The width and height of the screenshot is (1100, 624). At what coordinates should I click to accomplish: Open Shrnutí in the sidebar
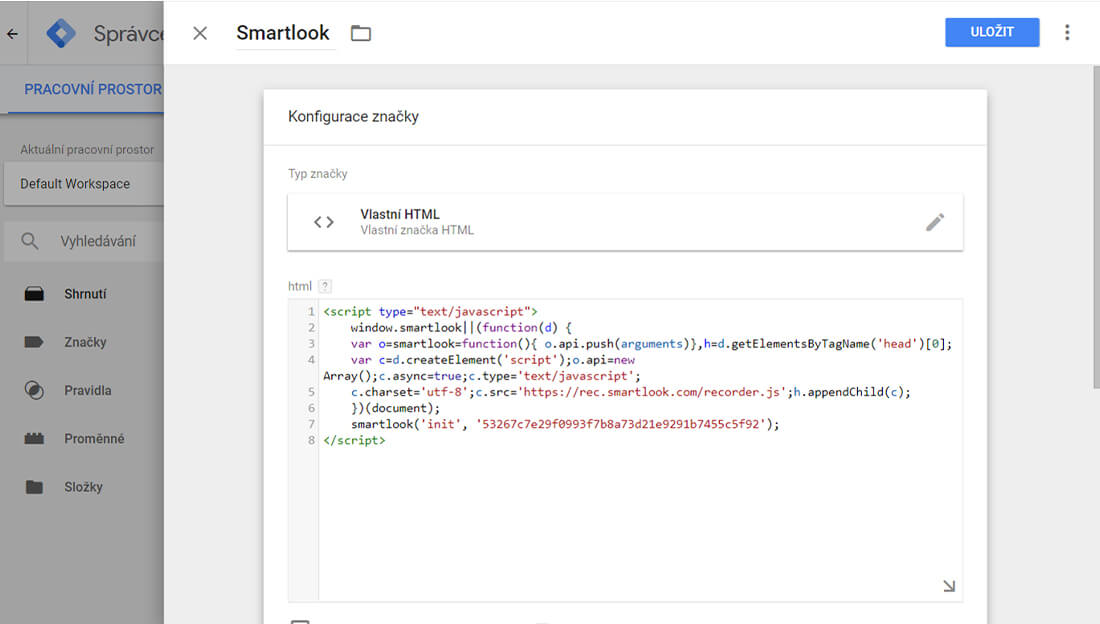(x=85, y=294)
